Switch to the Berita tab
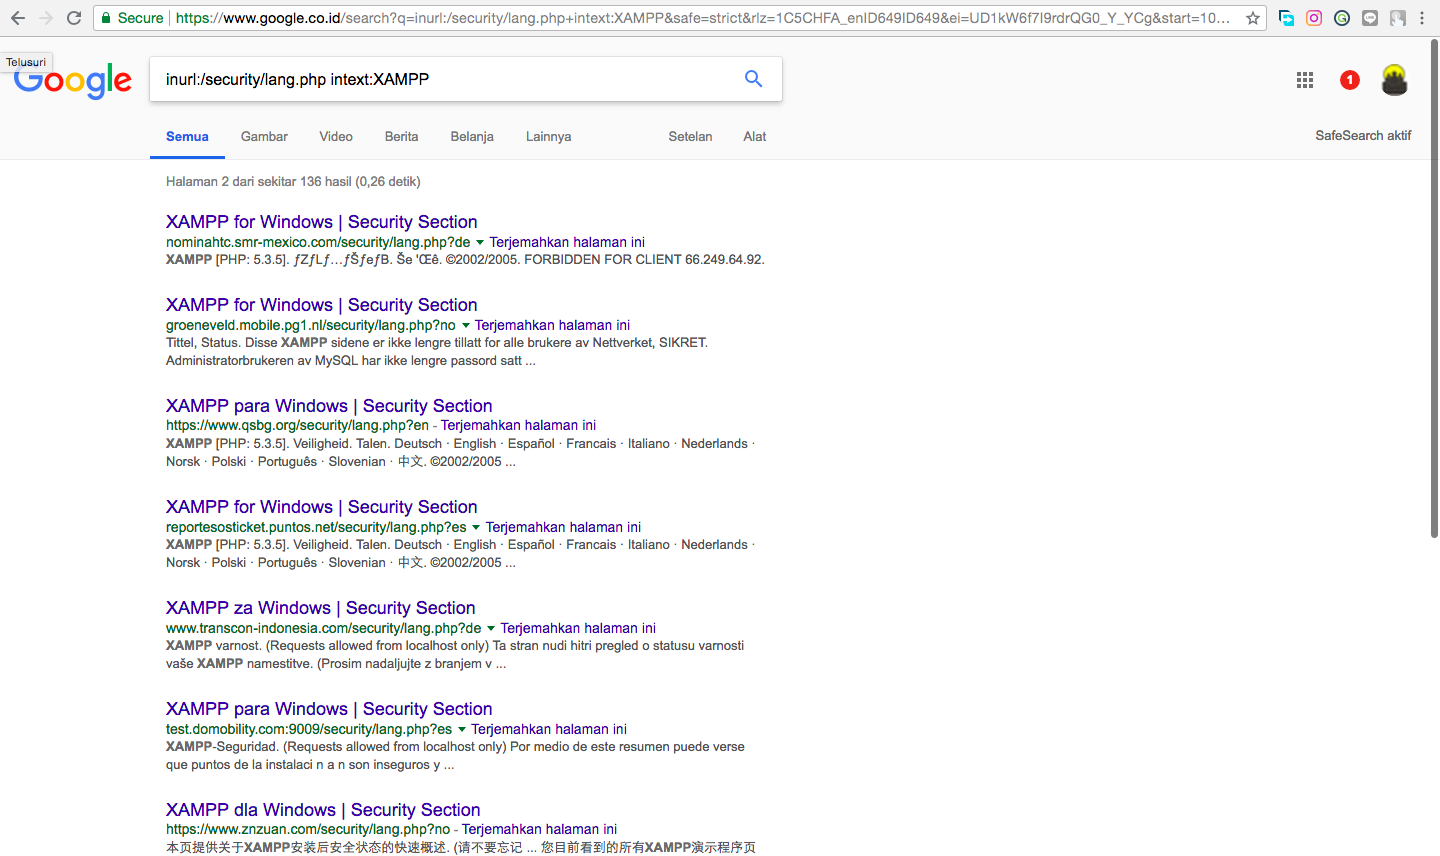This screenshot has height=856, width=1440. click(402, 137)
